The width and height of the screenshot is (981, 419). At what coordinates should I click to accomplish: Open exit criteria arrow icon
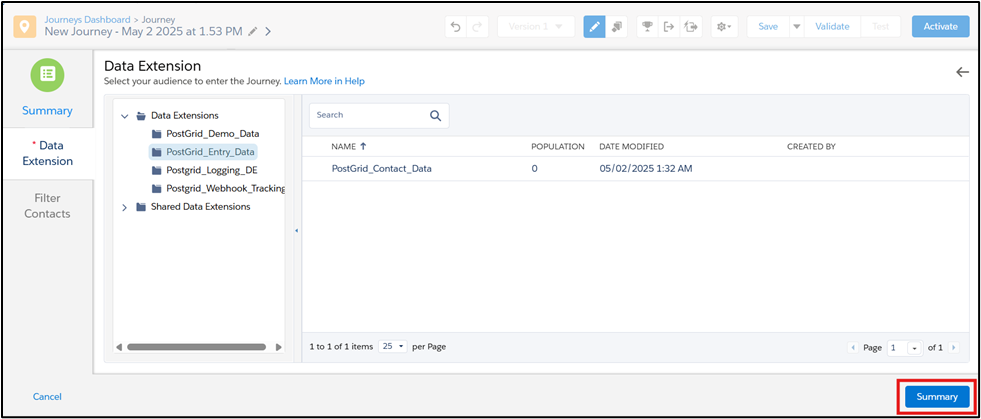669,27
